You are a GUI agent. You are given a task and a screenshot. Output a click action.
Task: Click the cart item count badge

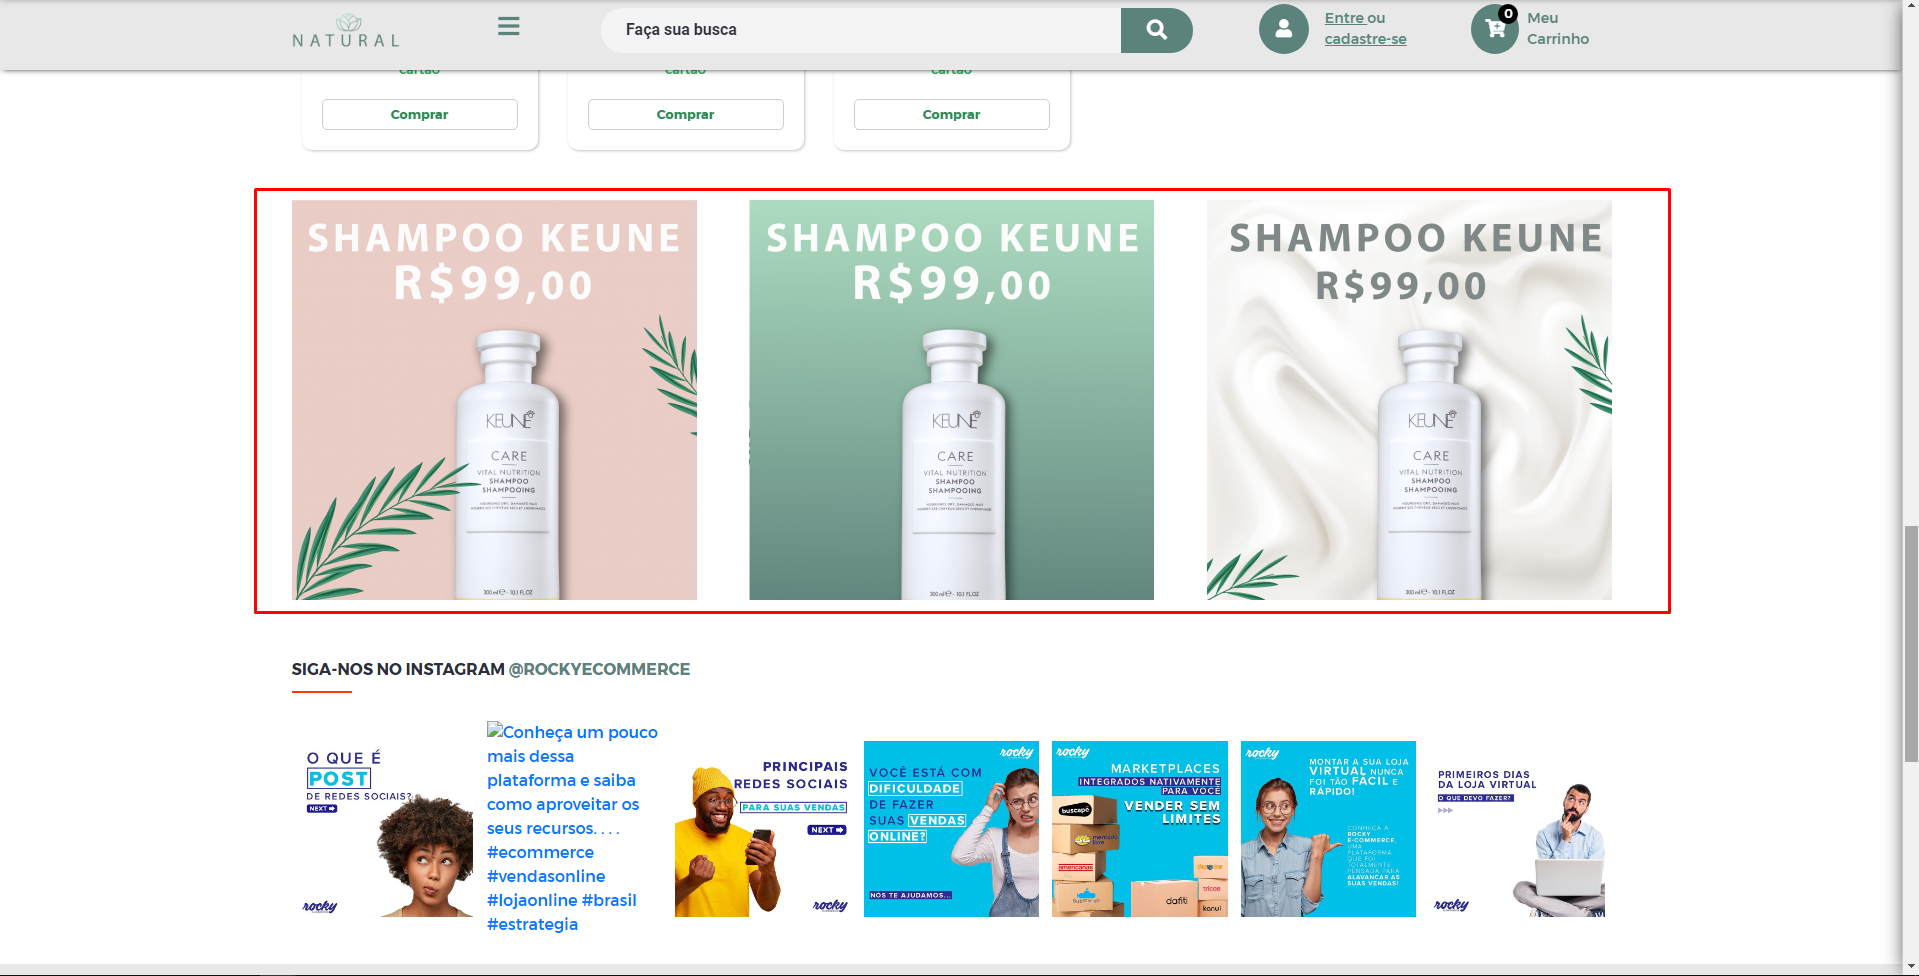1508,14
